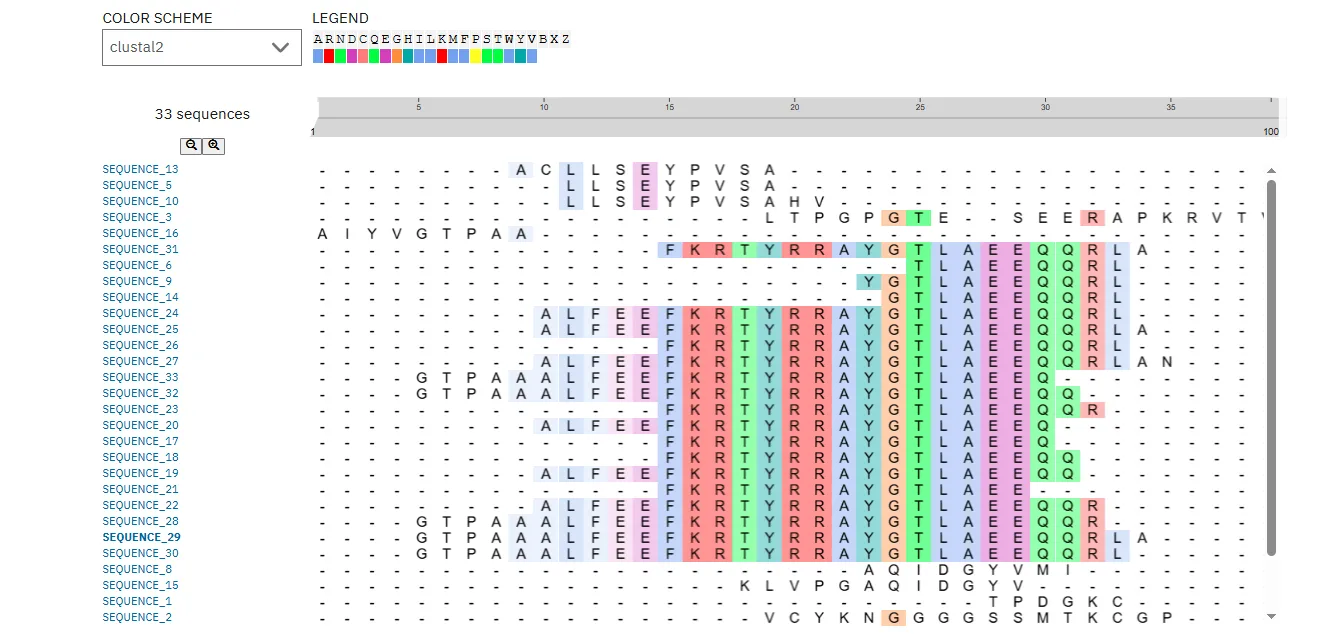
Task: Select the SEQUENCE_10 row label
Action: click(140, 201)
